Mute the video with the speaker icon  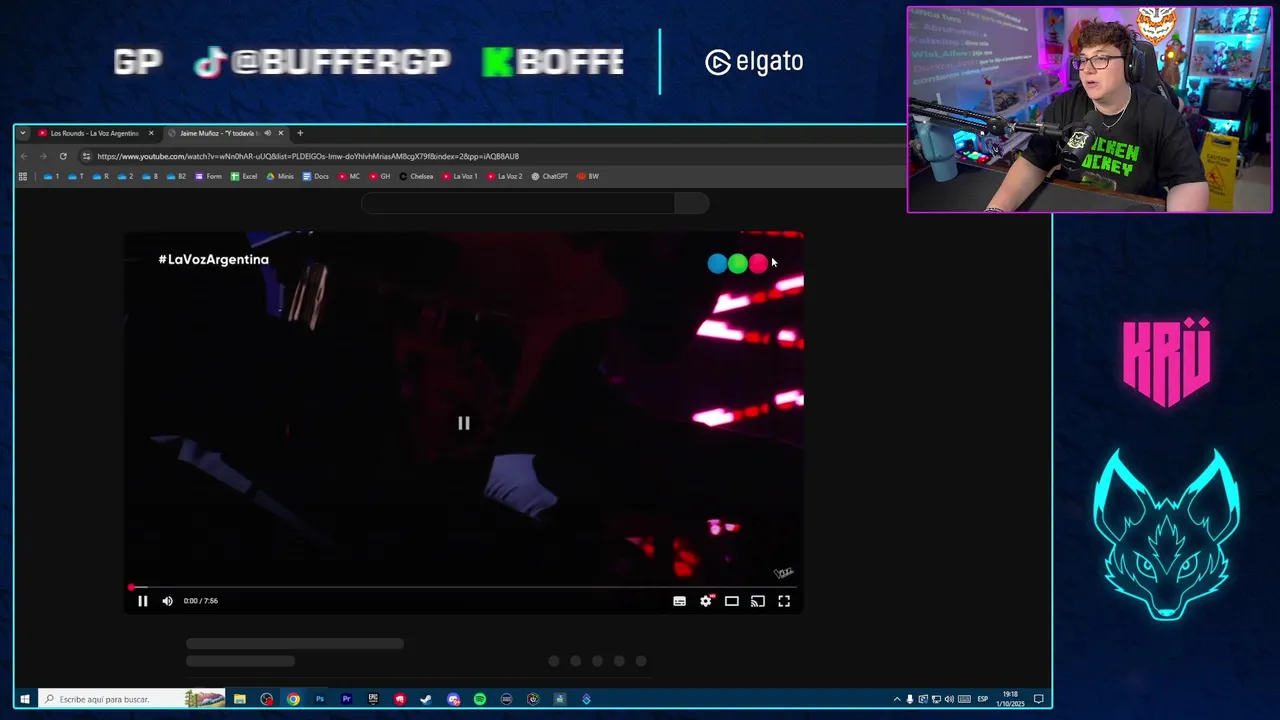pos(167,601)
